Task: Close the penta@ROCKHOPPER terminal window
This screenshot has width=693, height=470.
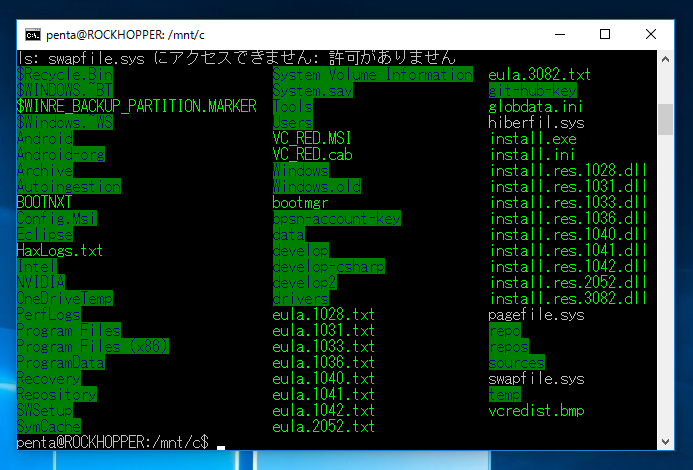Action: [x=651, y=34]
